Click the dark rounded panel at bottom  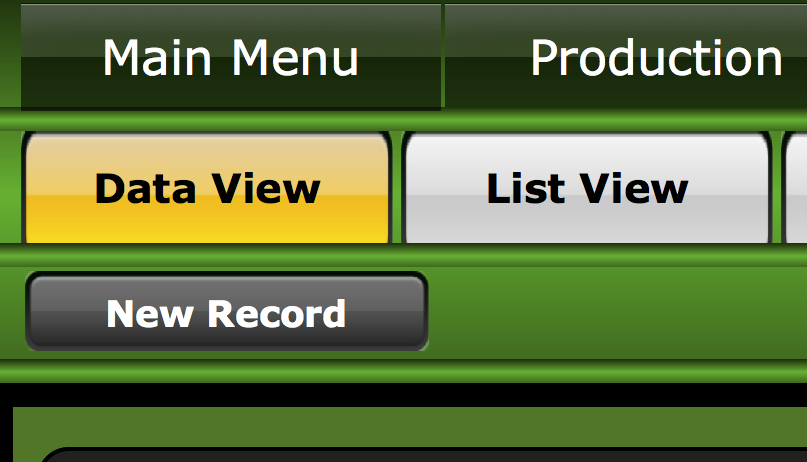pyautogui.click(x=422, y=455)
